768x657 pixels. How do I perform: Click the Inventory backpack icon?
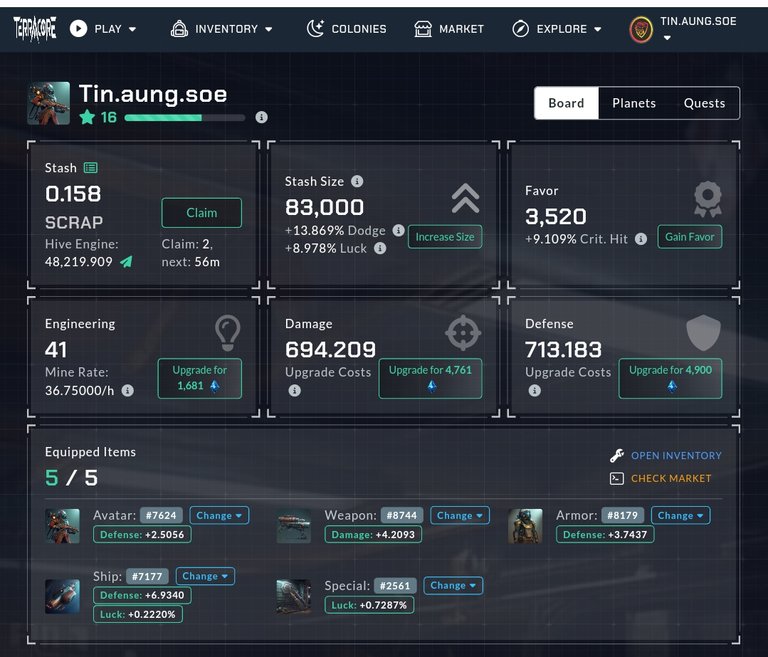pyautogui.click(x=179, y=29)
